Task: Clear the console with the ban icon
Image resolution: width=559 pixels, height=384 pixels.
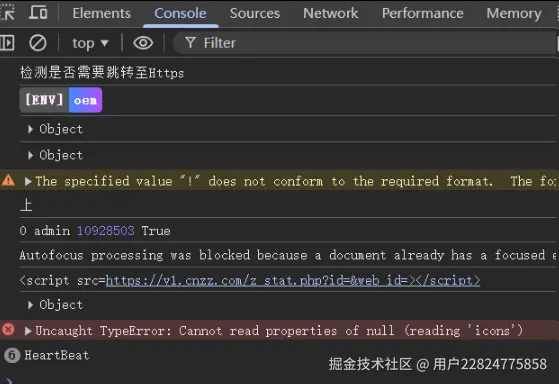Action: (x=37, y=43)
